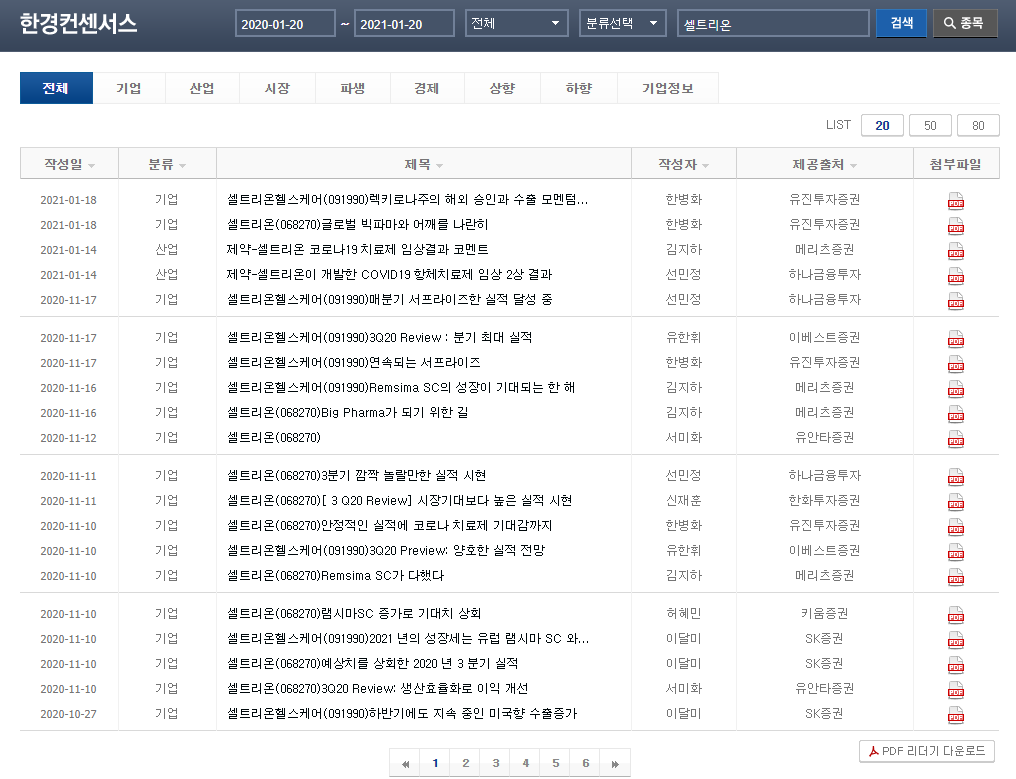Open the 전체 category dropdown
Screen dimensions: 1016x779
point(516,23)
